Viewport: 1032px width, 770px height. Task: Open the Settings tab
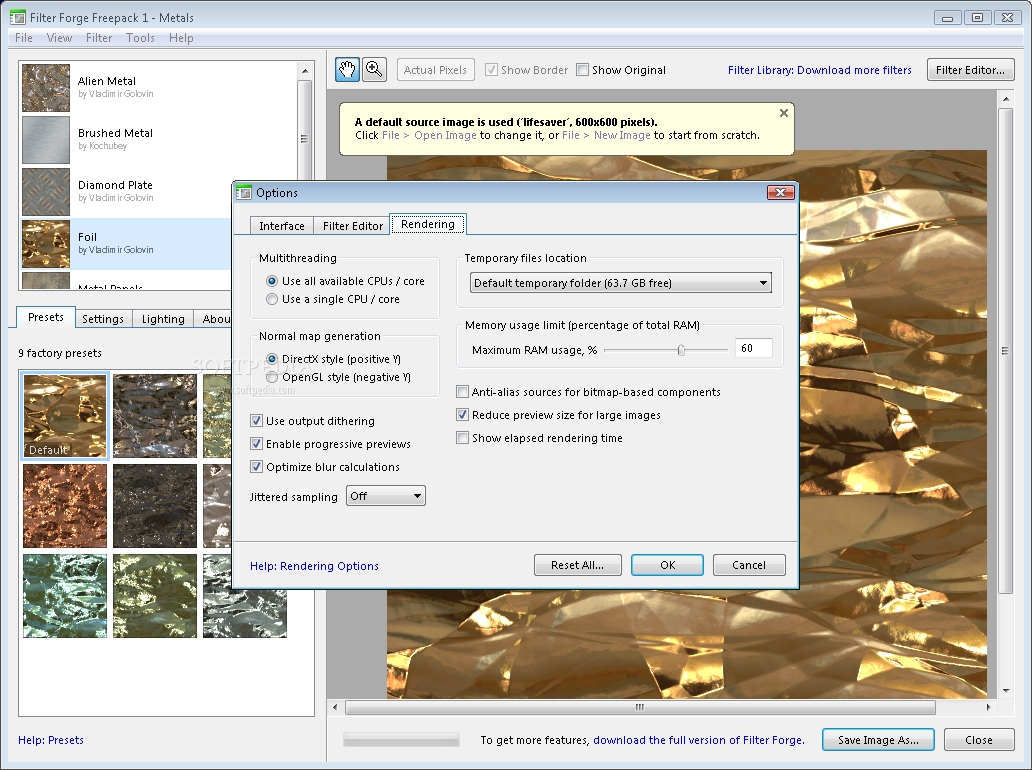(103, 319)
